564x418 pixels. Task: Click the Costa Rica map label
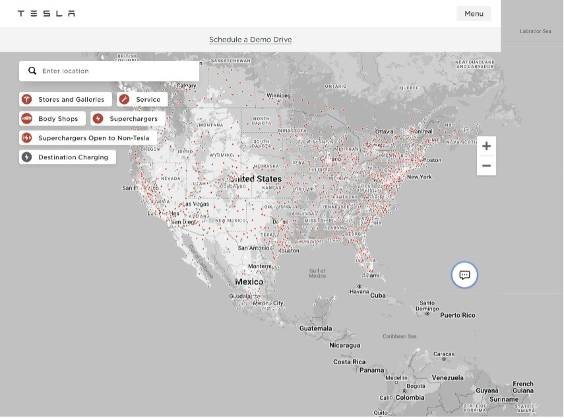(x=349, y=362)
